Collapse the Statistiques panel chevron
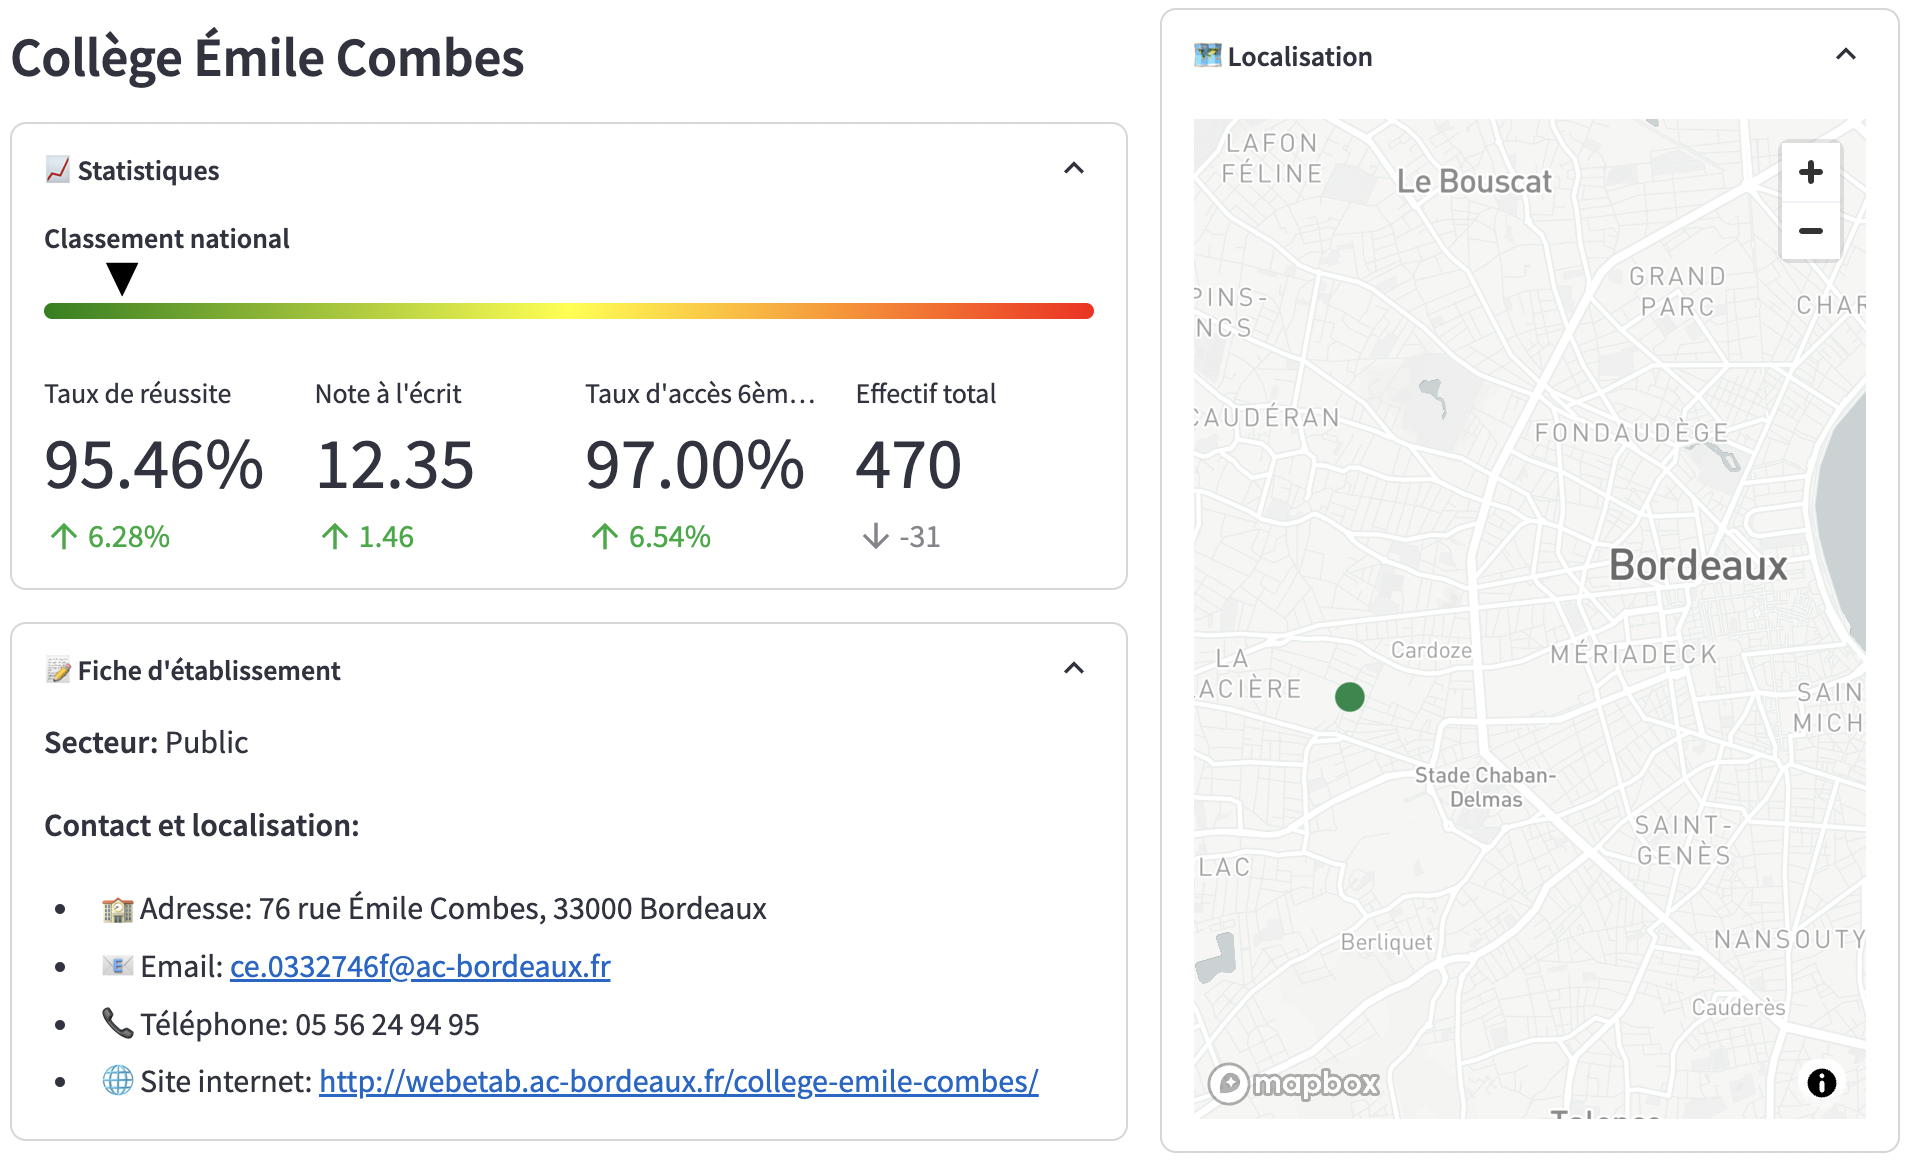Viewport: 1910px width, 1162px height. click(1074, 169)
